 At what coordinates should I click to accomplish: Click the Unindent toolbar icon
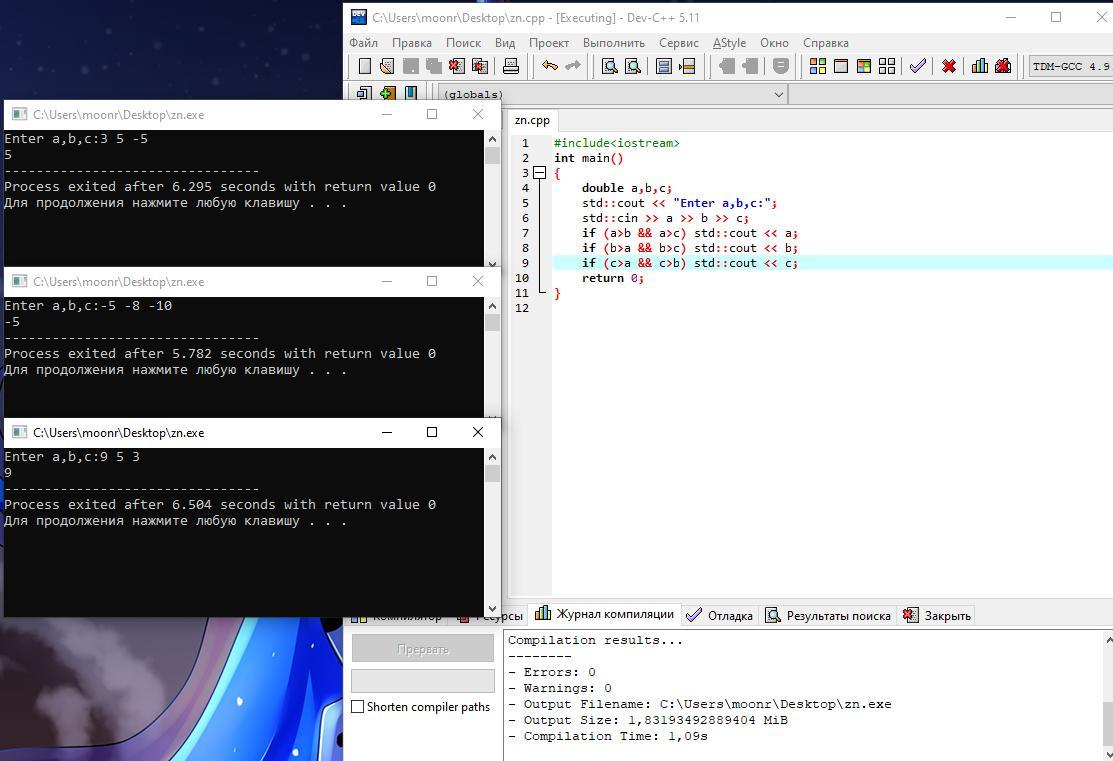click(750, 66)
